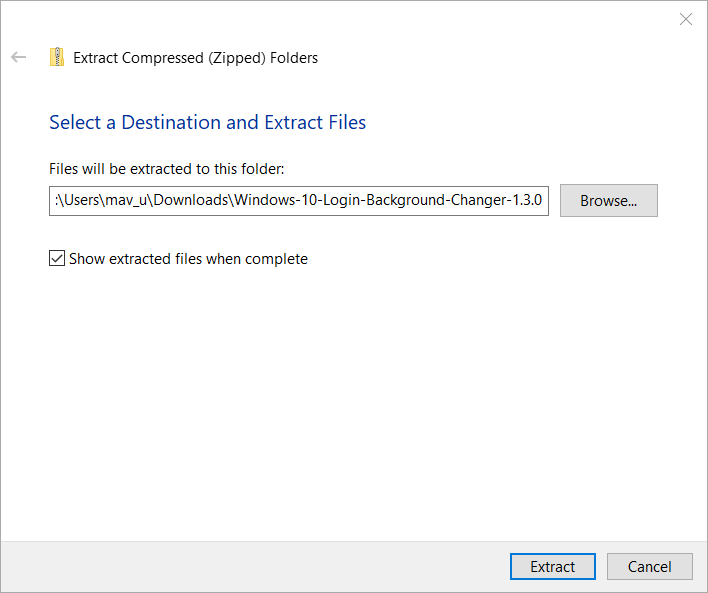
Task: Click the 'Select a Destination and Extract Files' heading
Action: (x=207, y=123)
